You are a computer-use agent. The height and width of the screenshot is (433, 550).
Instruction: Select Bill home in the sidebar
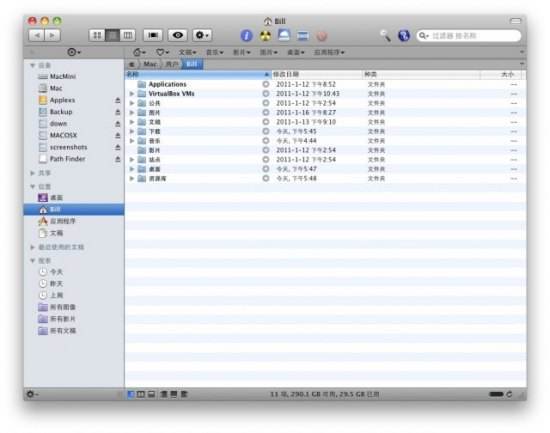74,209
